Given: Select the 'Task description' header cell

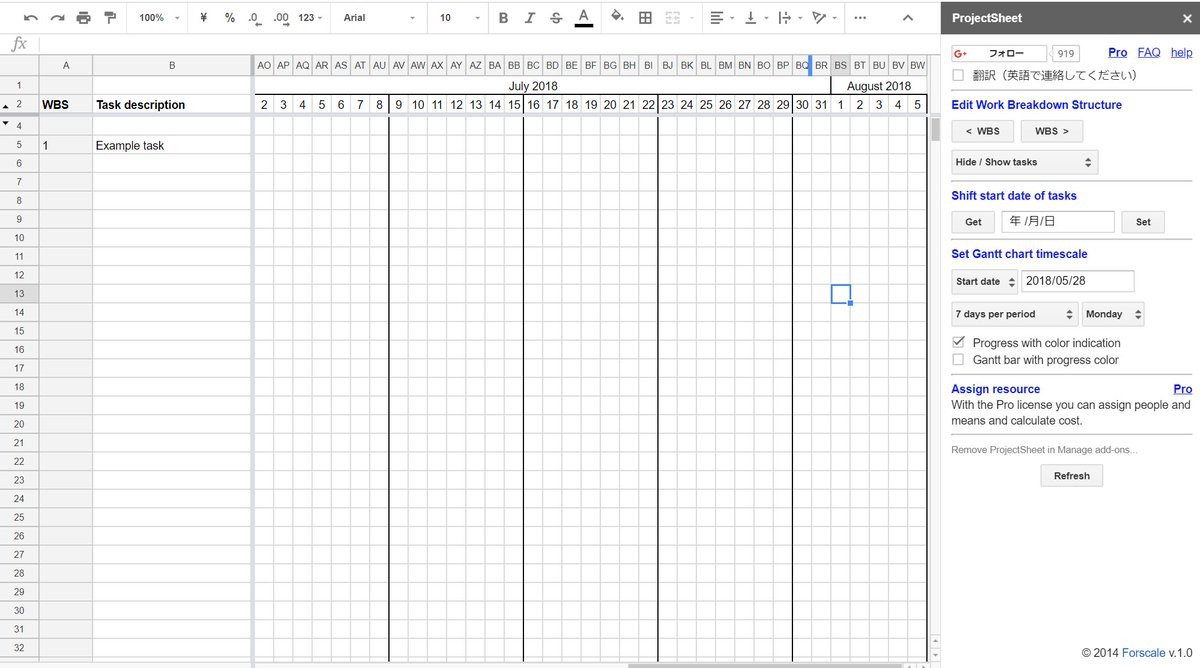Looking at the screenshot, I should point(172,104).
